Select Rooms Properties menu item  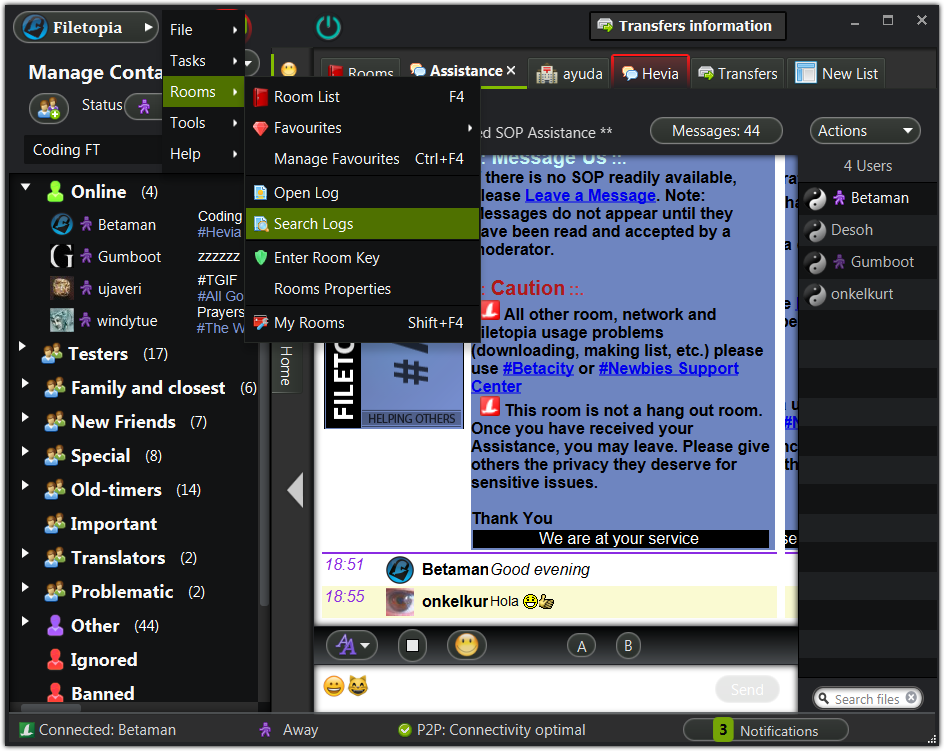[362, 289]
